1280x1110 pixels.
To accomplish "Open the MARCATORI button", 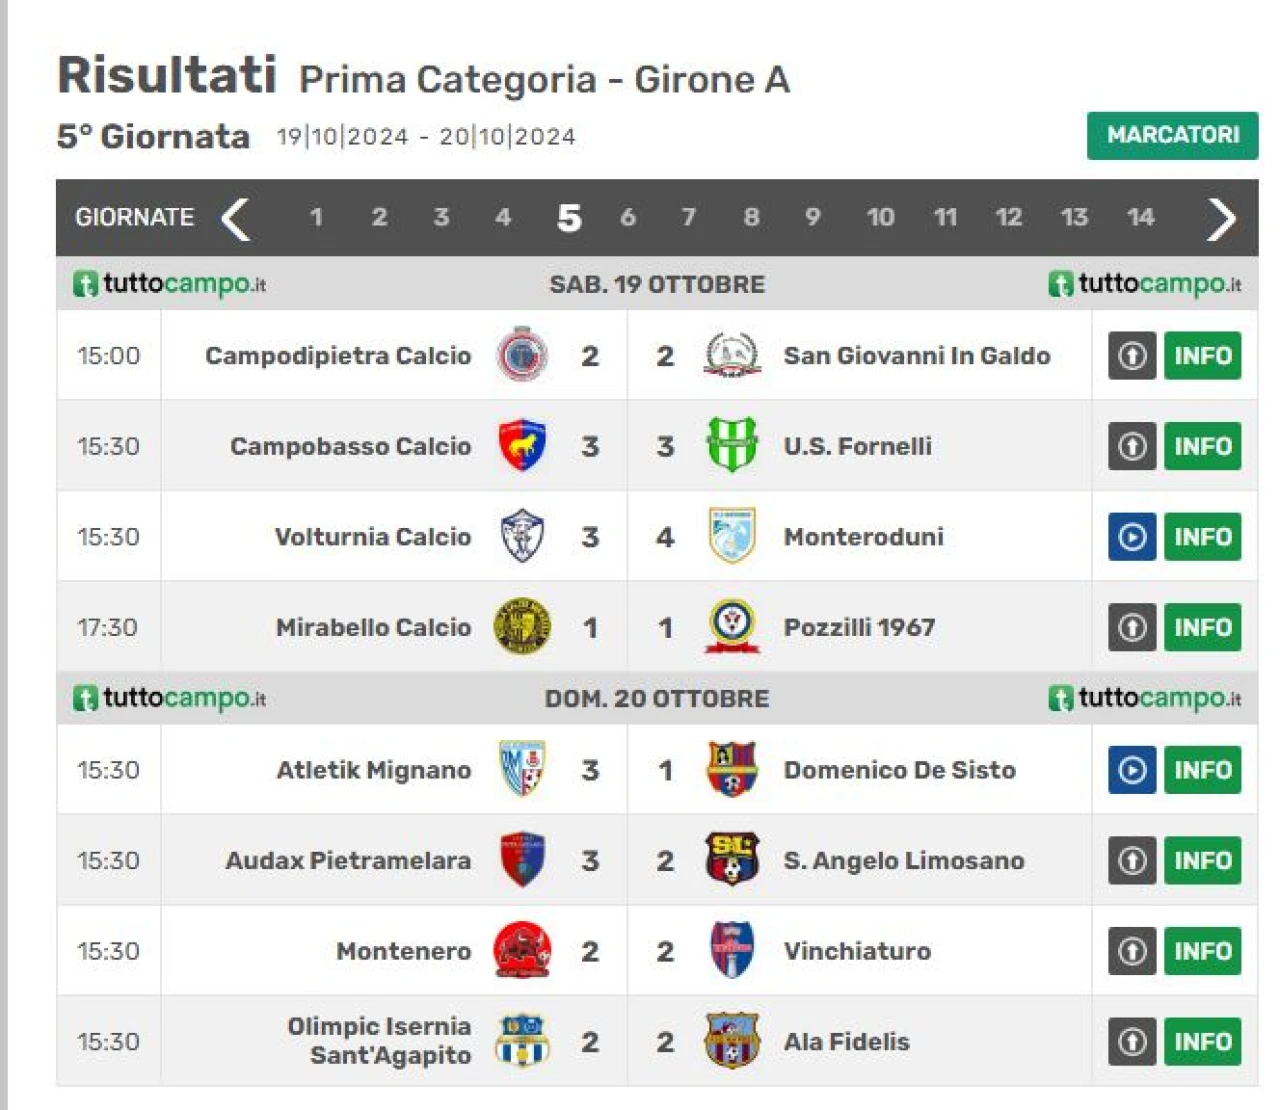I will pos(1172,135).
